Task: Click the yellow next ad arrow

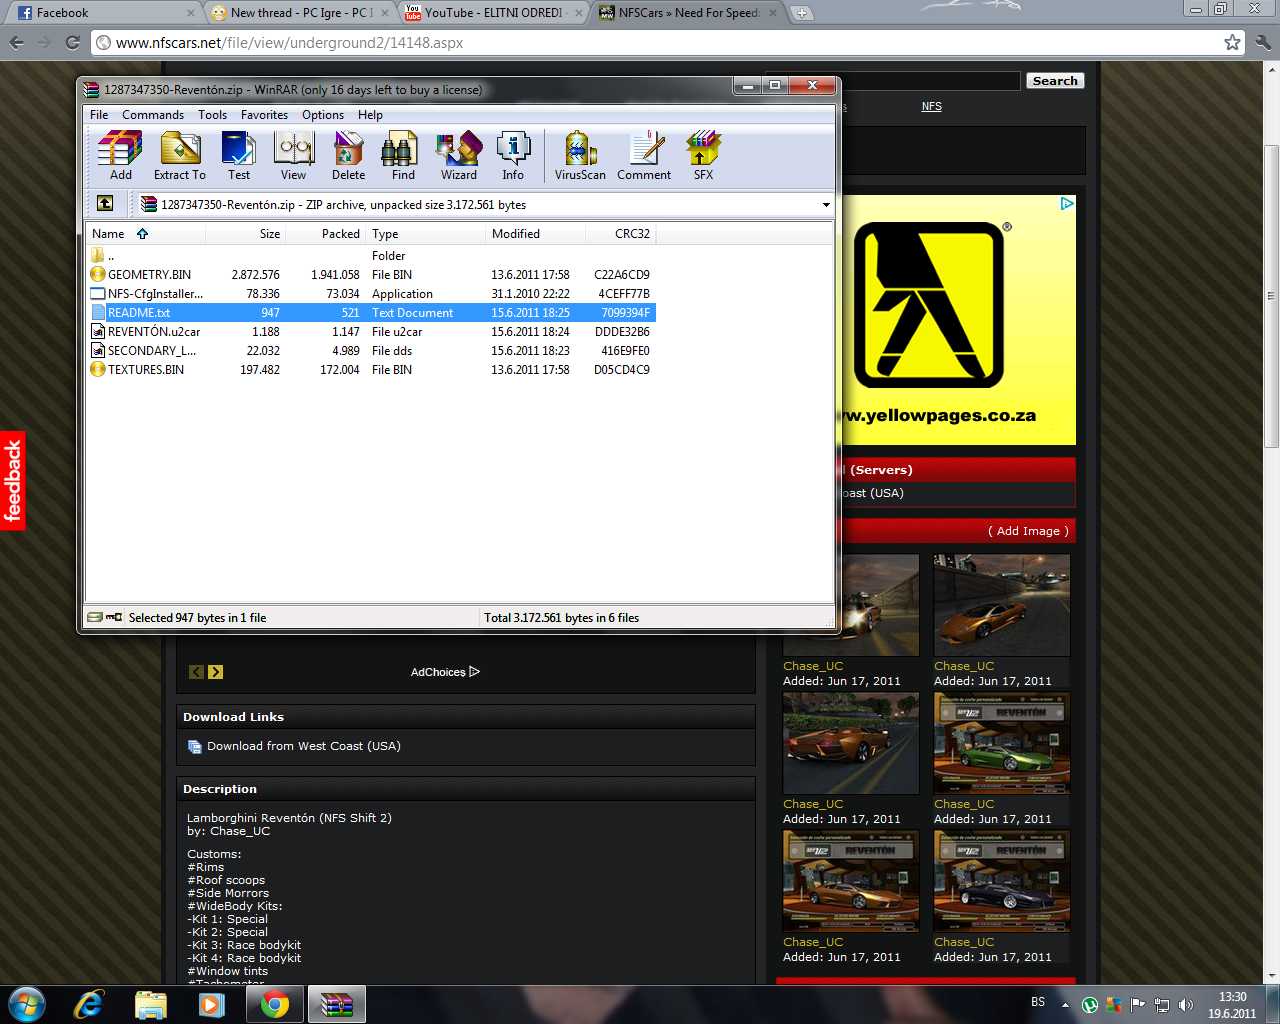Action: coord(216,672)
